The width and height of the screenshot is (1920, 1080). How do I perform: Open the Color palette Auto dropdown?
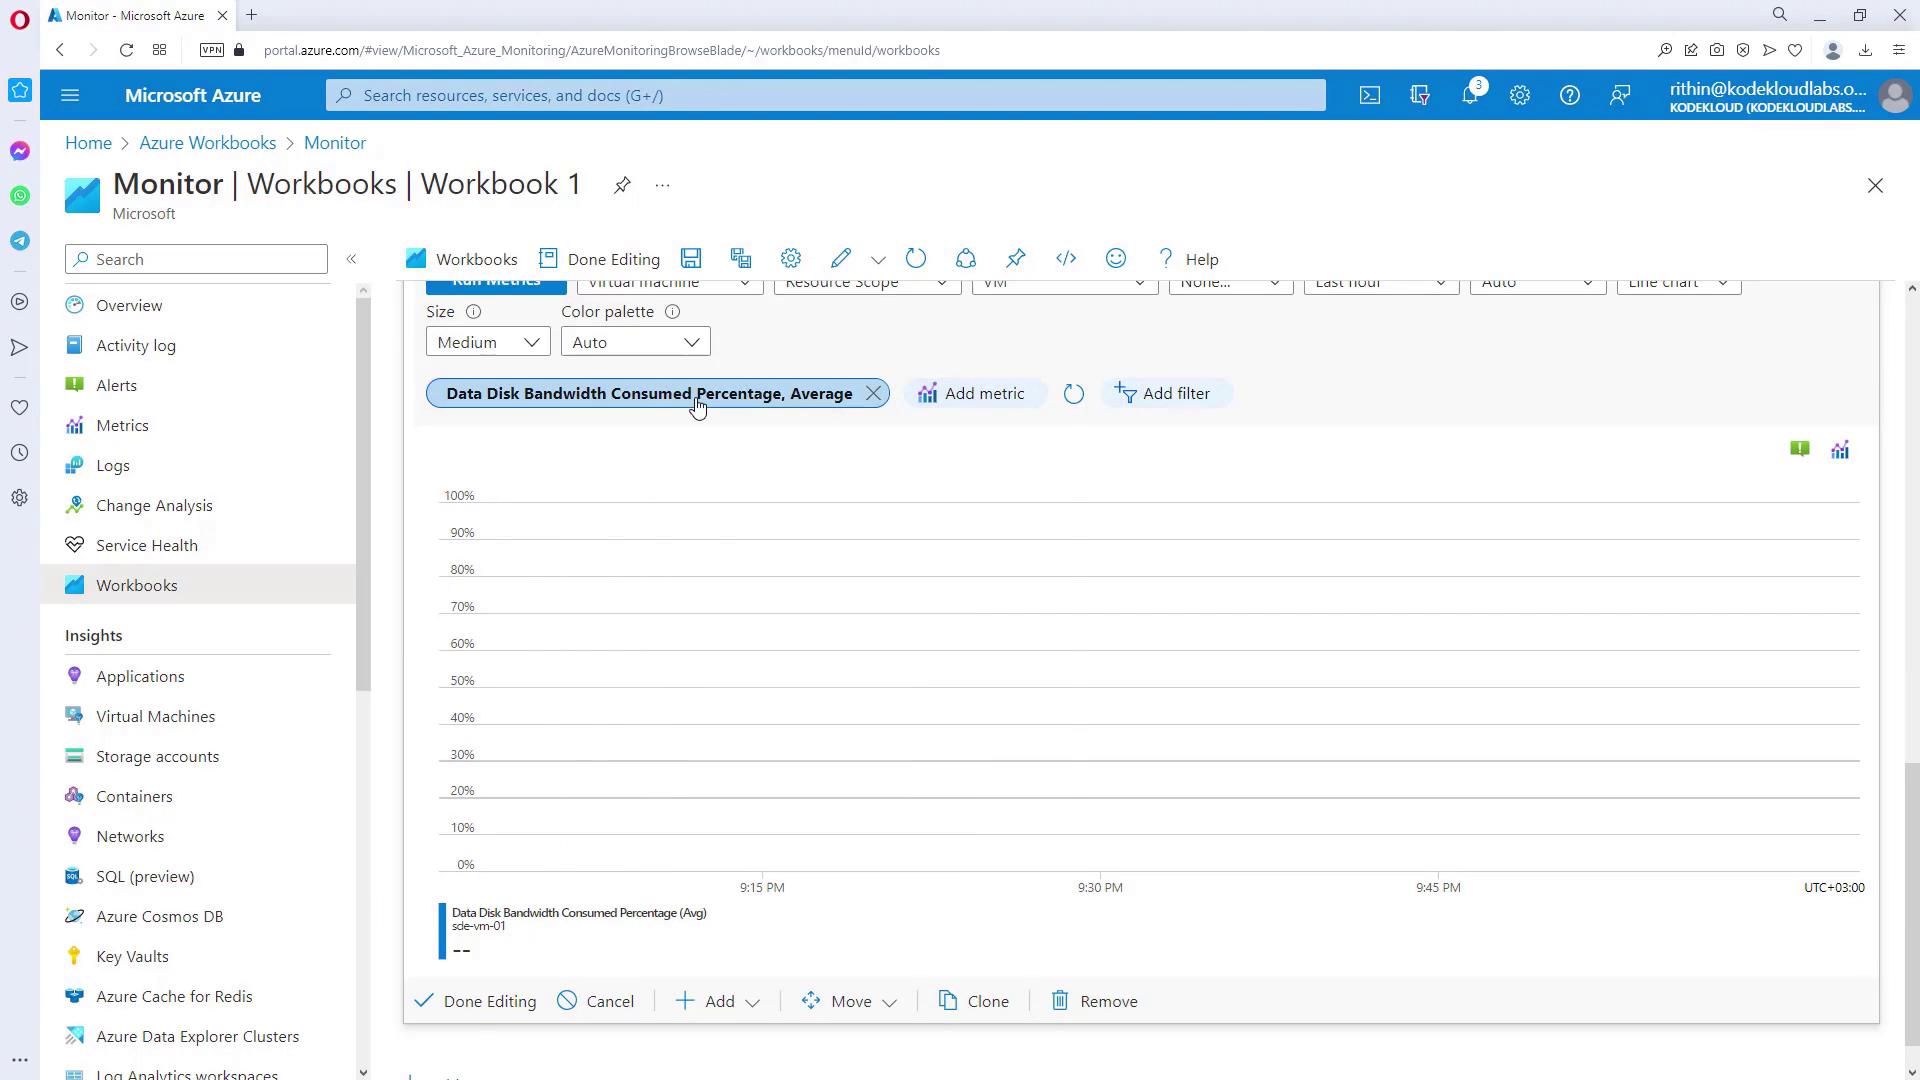point(635,343)
